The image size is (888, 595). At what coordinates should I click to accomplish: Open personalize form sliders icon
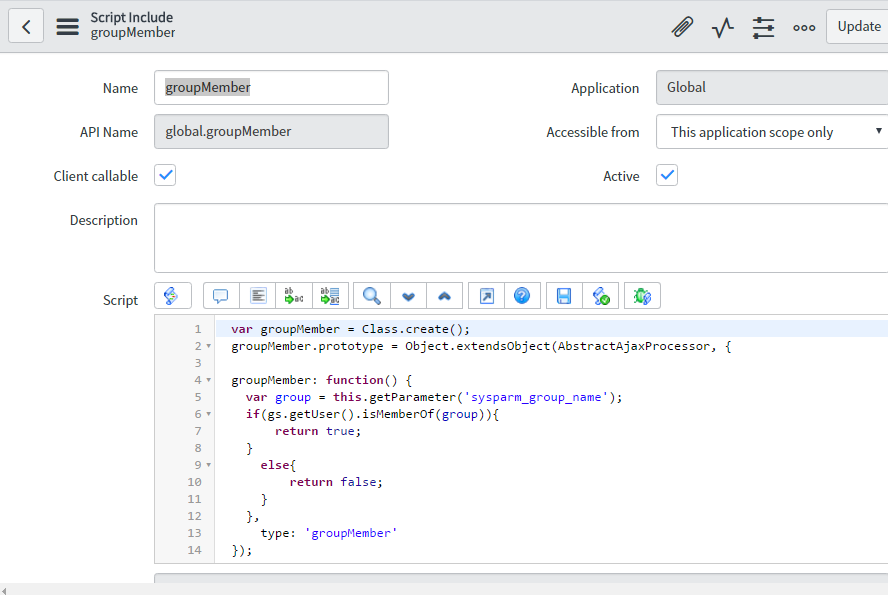point(763,27)
